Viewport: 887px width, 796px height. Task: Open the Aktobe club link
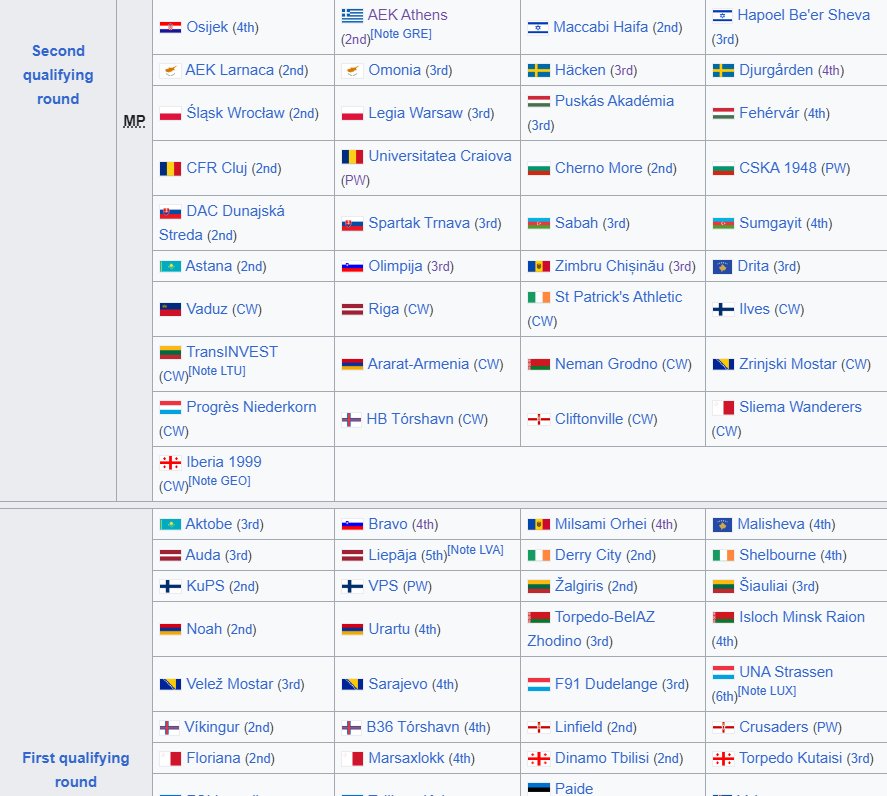click(209, 524)
